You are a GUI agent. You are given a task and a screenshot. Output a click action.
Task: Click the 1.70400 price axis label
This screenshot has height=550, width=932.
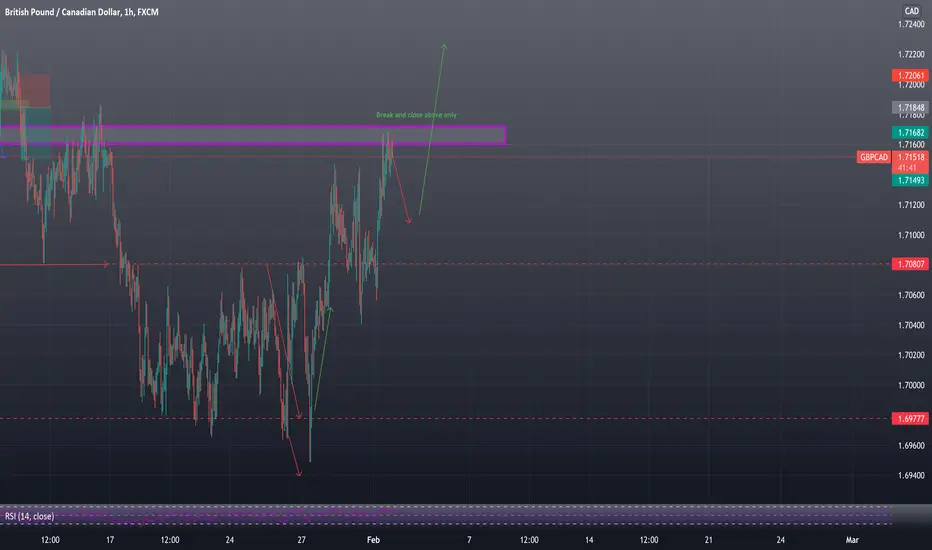pyautogui.click(x=911, y=325)
